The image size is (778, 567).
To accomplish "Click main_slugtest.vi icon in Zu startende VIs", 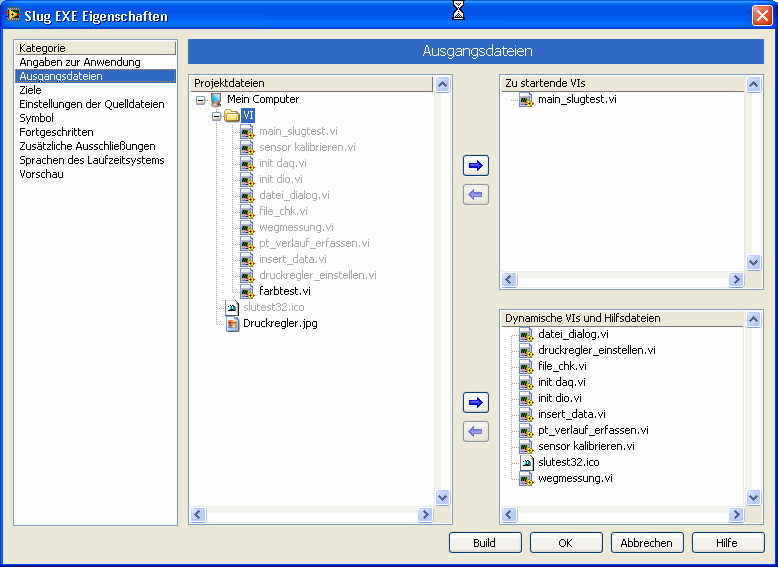I will [526, 100].
